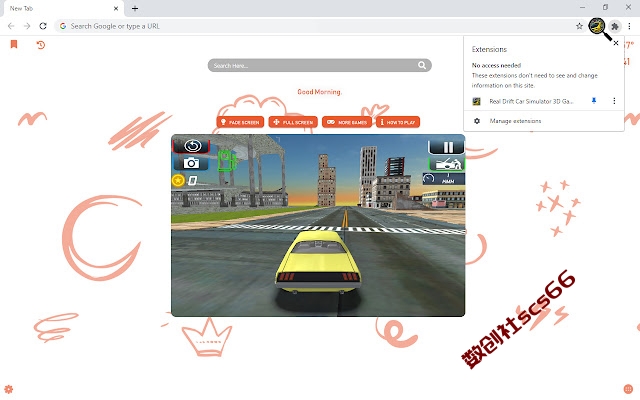
Task: Open a new tab with the plus button
Action: pos(135,8)
